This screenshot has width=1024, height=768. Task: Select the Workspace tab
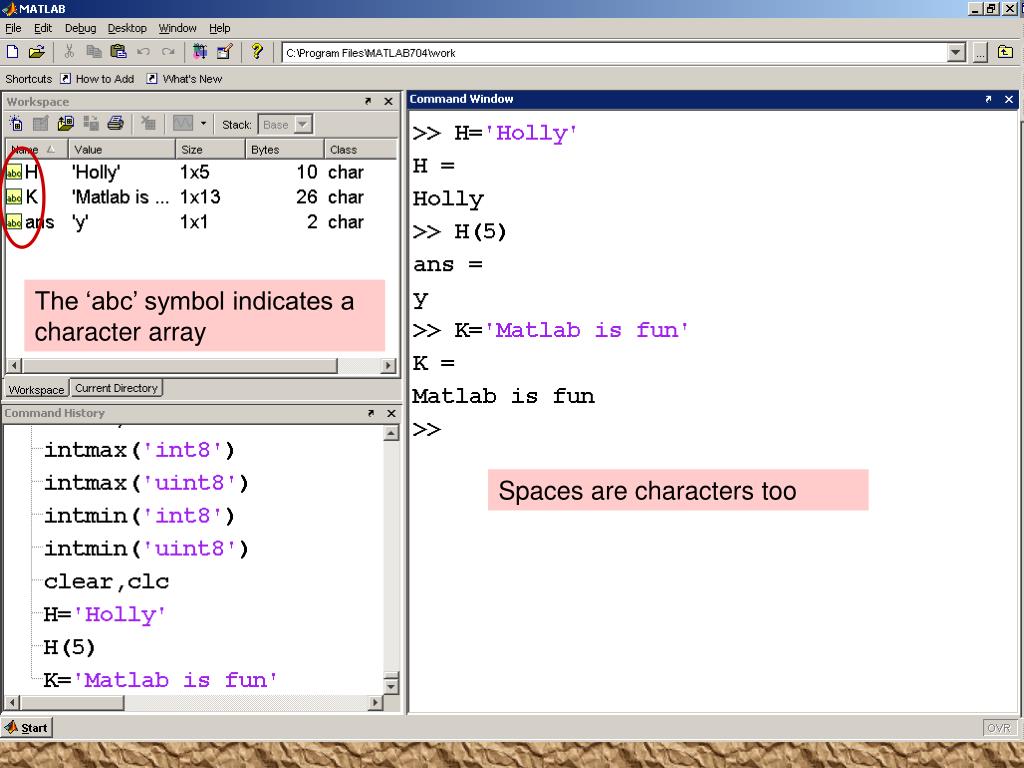point(37,389)
